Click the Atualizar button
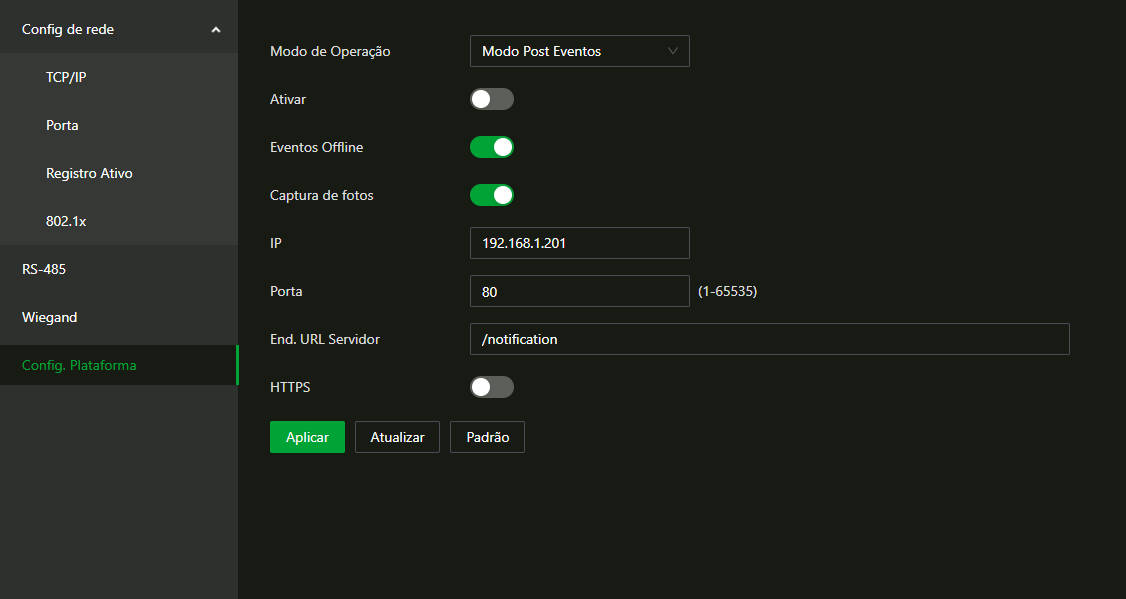 pyautogui.click(x=397, y=437)
